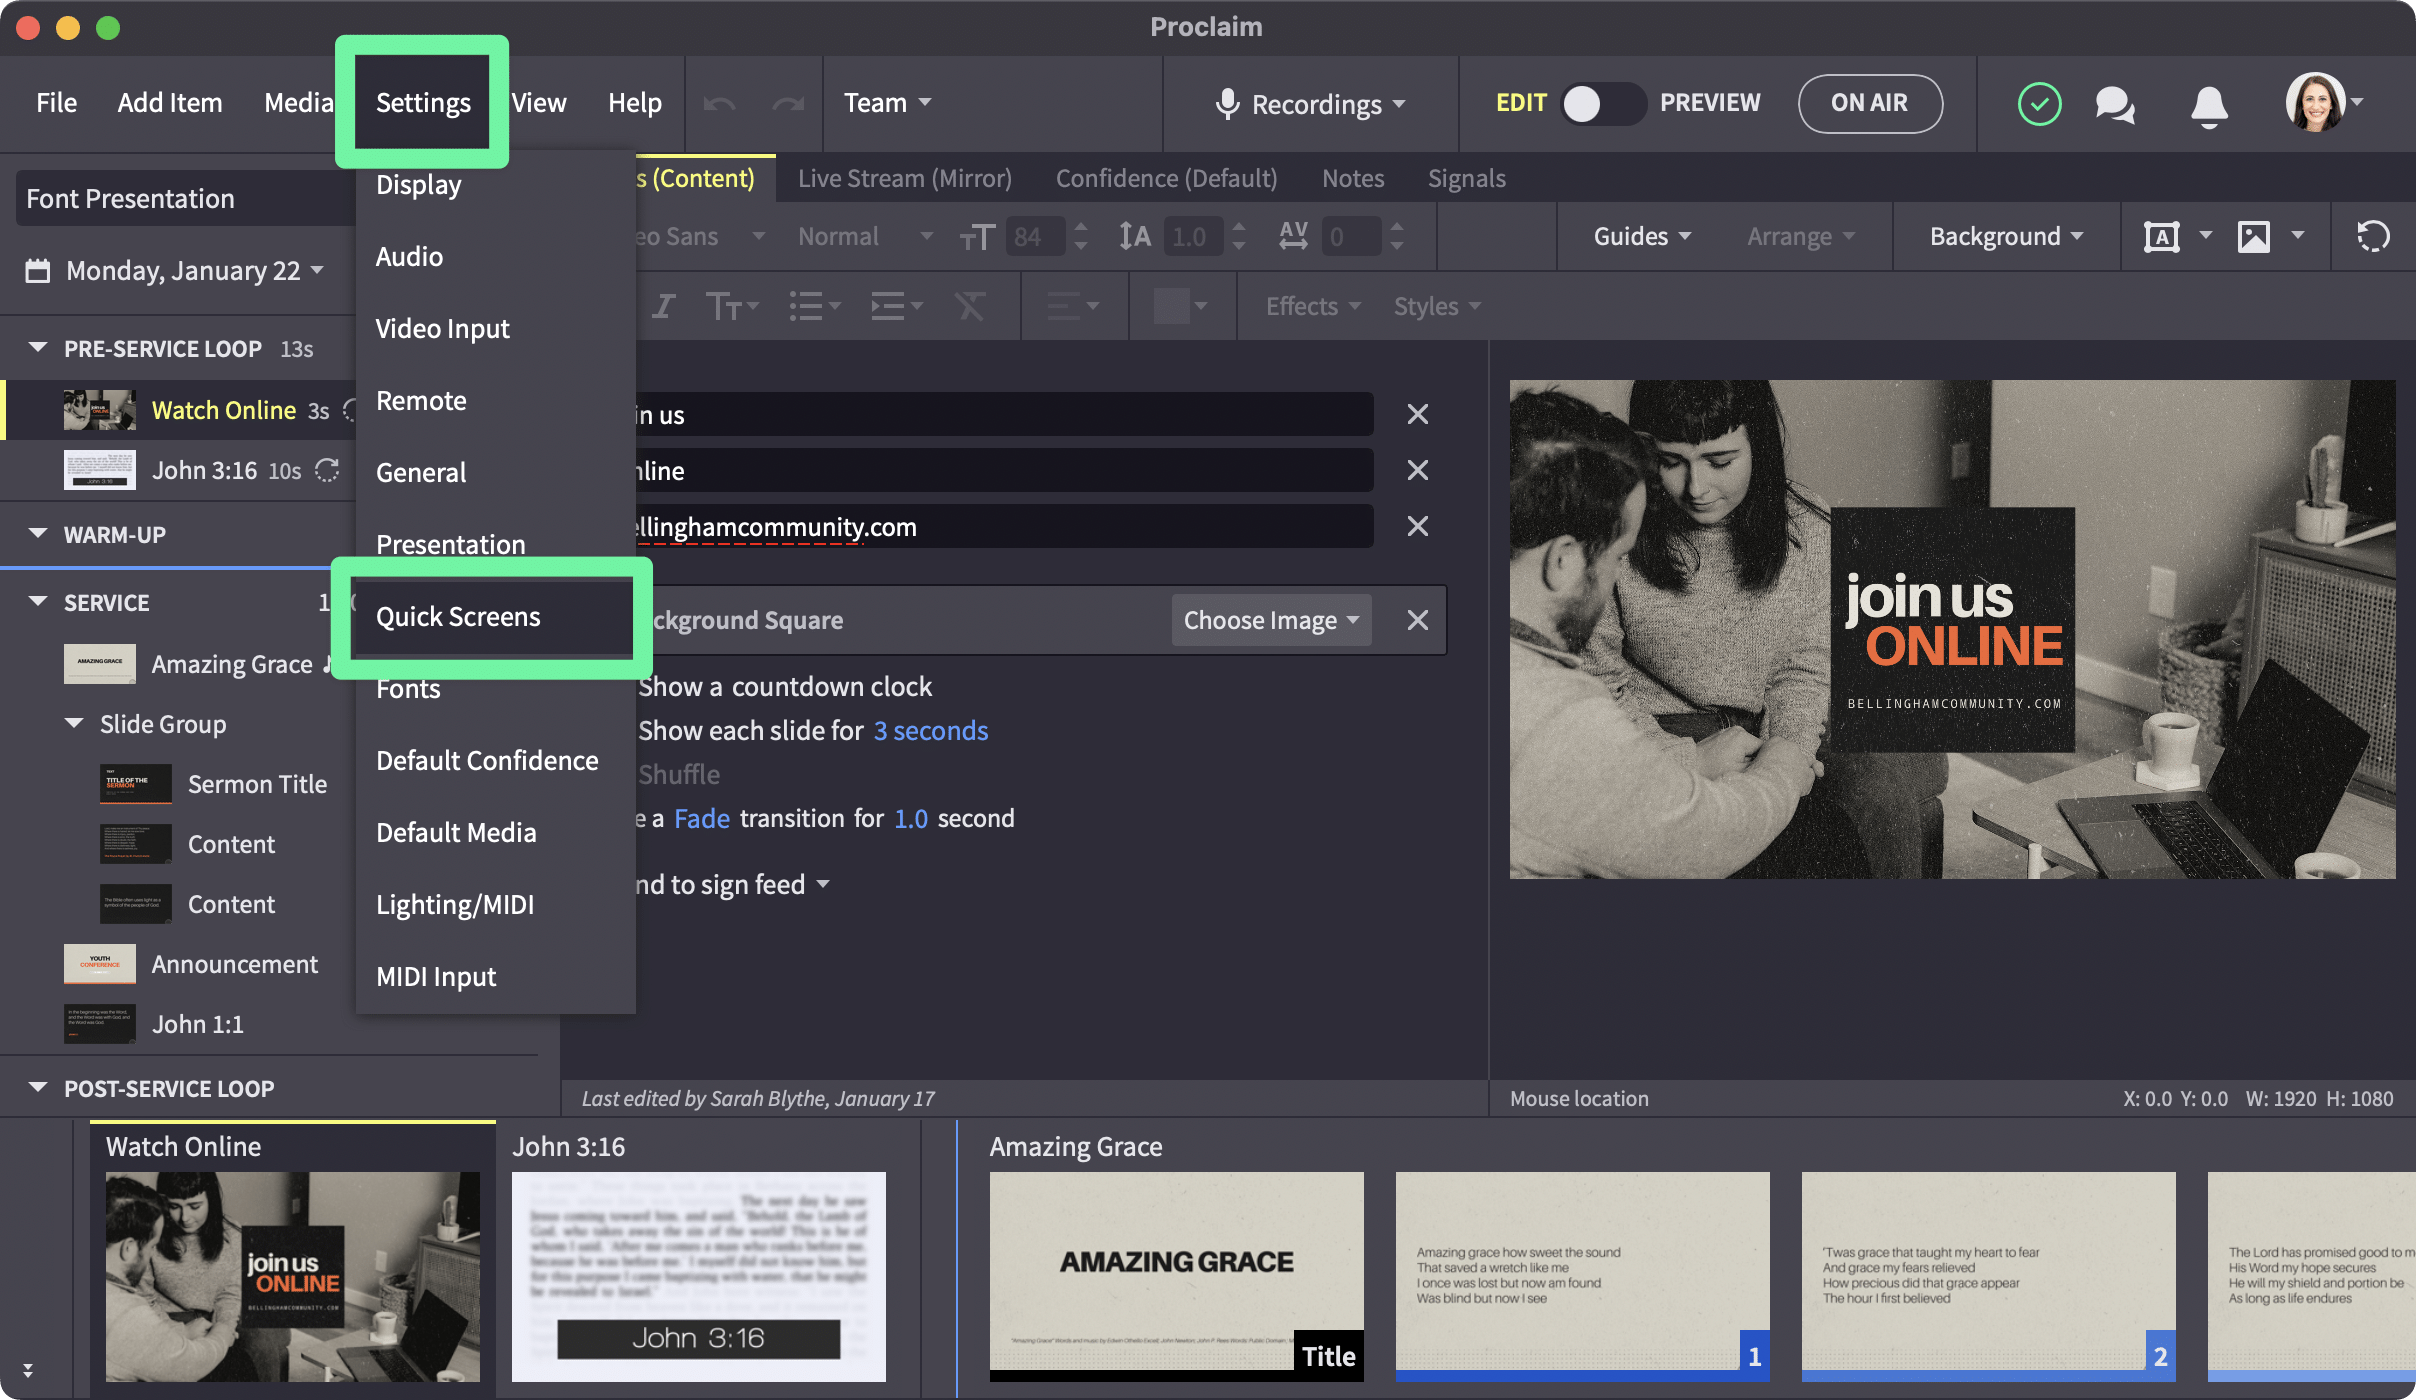Reset the slide using the circular arrow icon
2416x1400 pixels.
pyautogui.click(x=2372, y=236)
